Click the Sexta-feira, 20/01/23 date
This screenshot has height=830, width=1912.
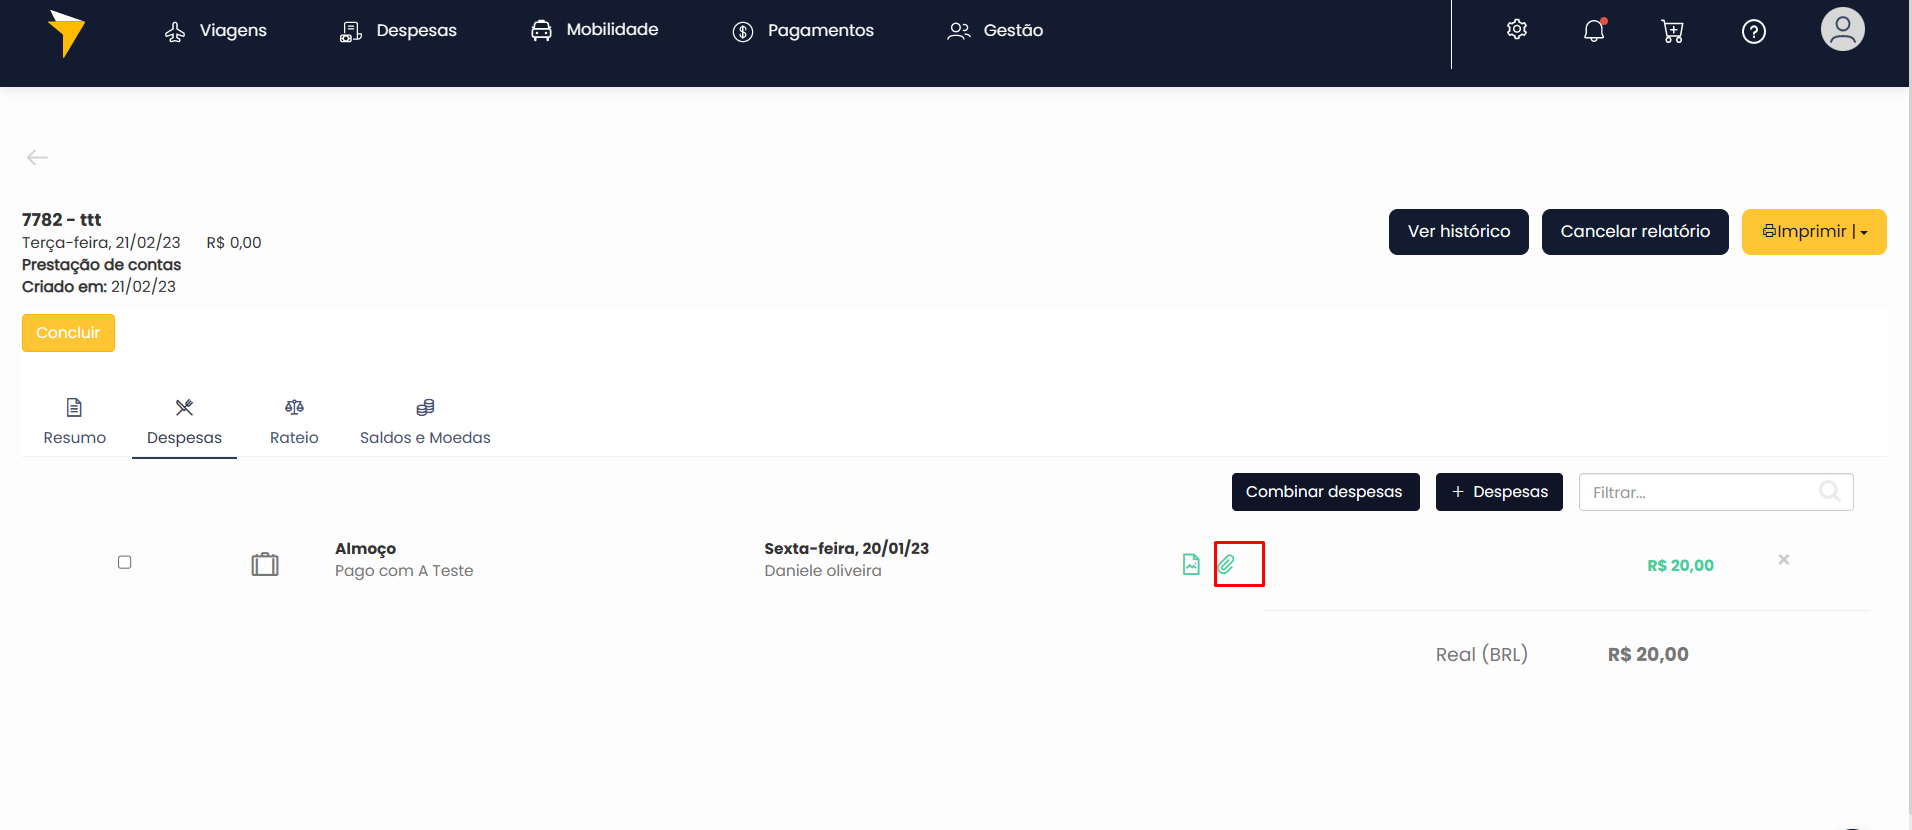click(x=847, y=548)
